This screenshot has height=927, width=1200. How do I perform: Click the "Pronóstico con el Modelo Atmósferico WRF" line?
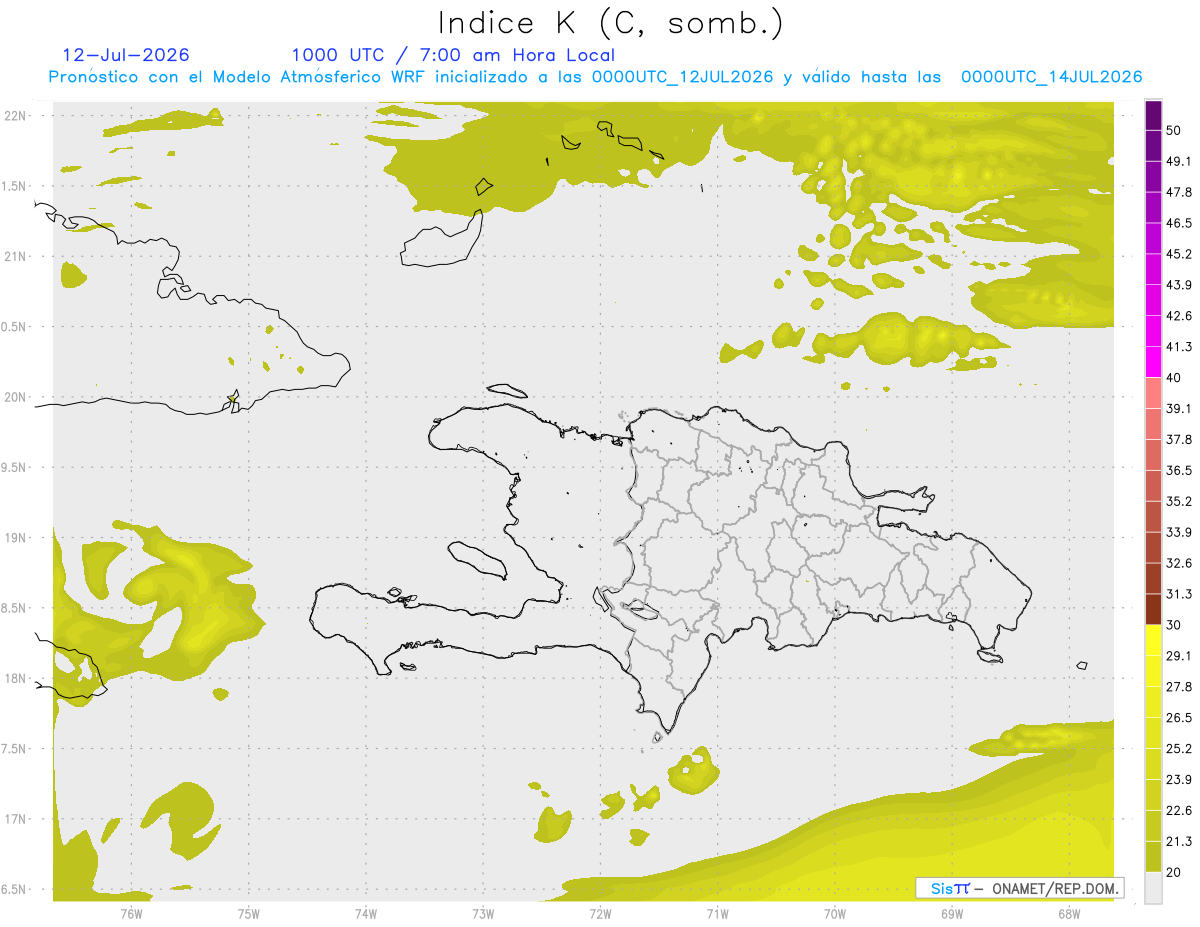tap(595, 77)
